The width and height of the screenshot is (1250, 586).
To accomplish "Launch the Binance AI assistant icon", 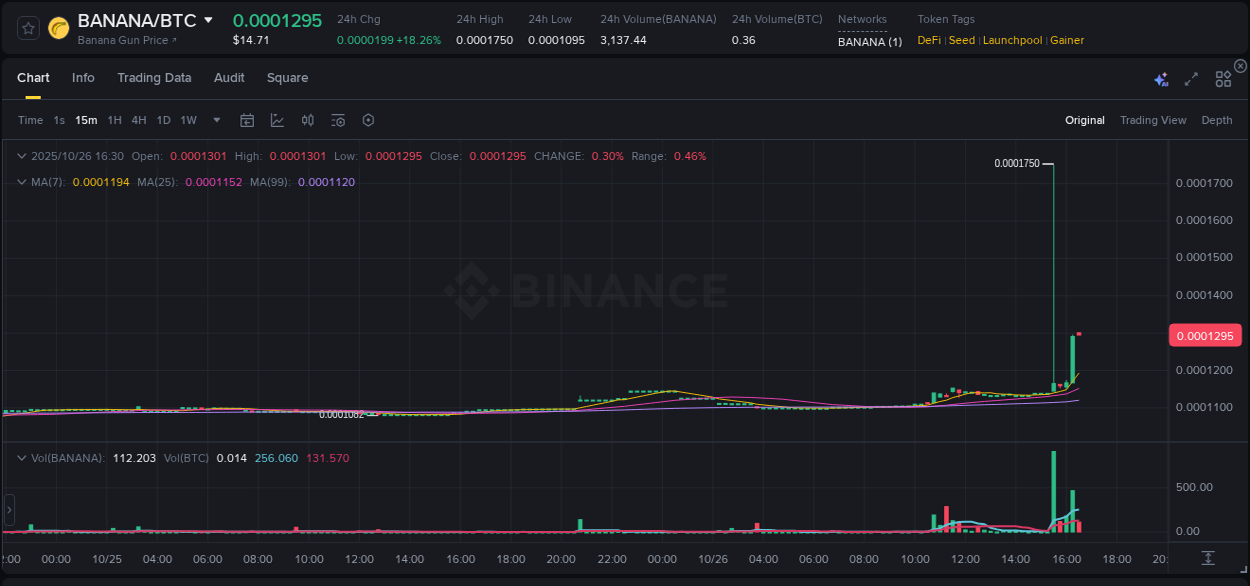I will tap(1161, 78).
